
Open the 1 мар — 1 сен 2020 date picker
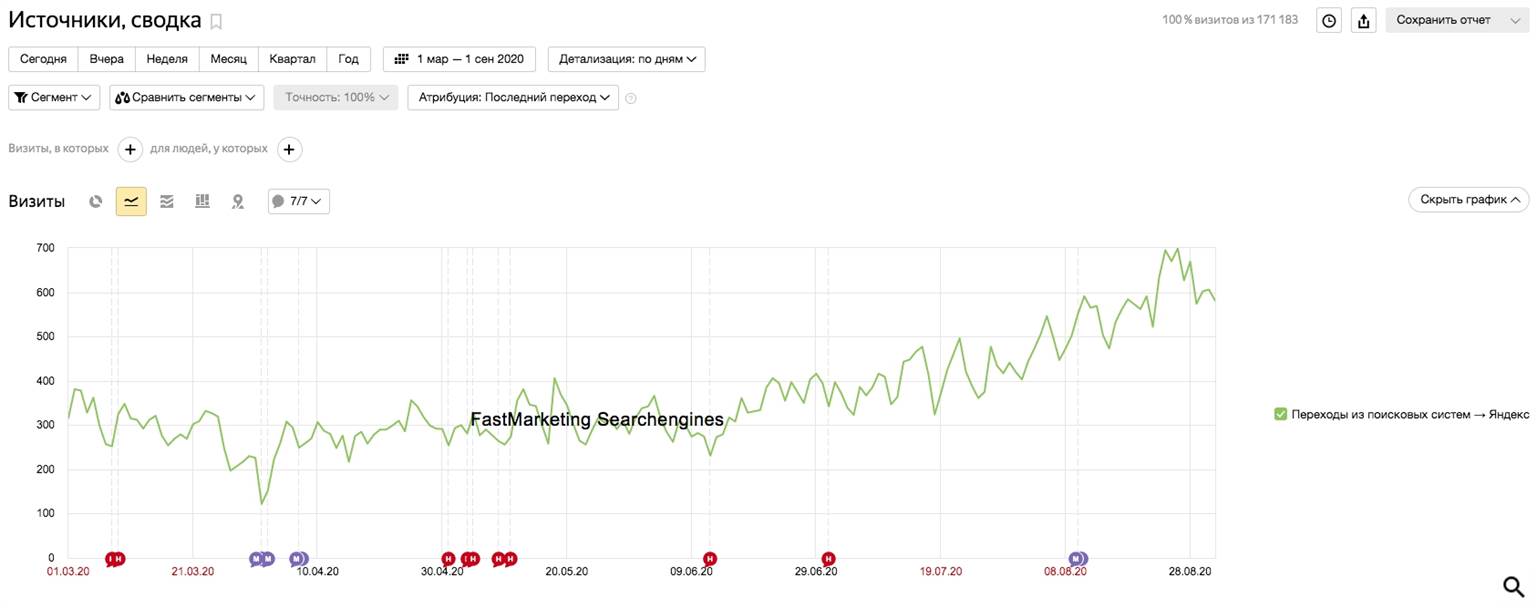pos(459,59)
